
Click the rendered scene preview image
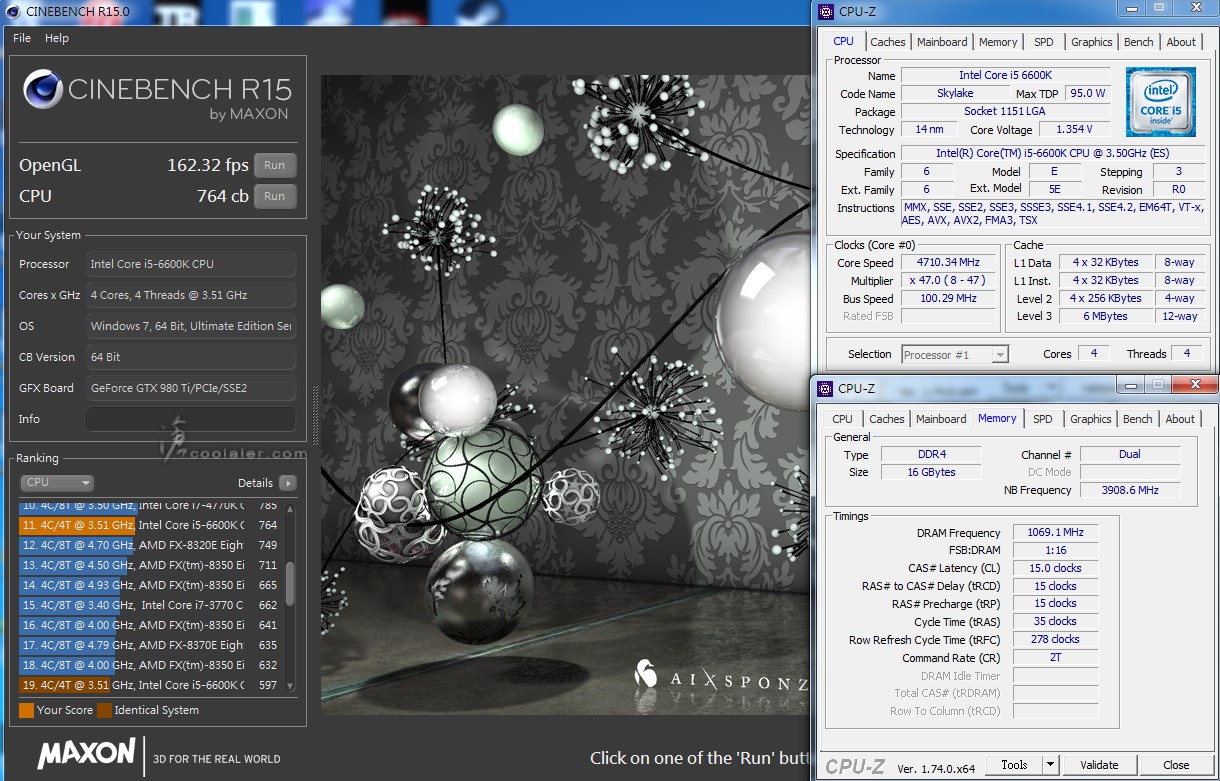[564, 395]
